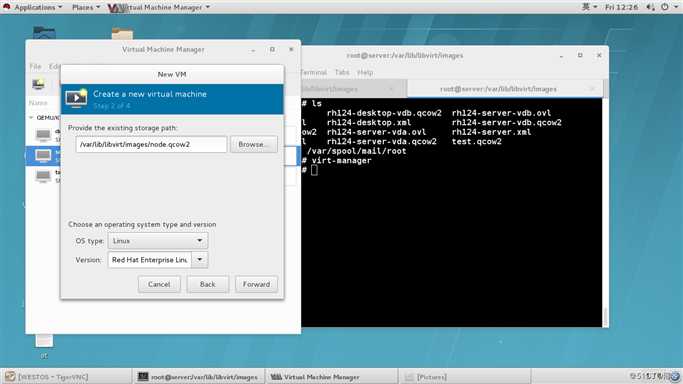This screenshot has height=384, width=683.
Task: Open the desktop file icon at bottom left
Action: [x=44, y=341]
